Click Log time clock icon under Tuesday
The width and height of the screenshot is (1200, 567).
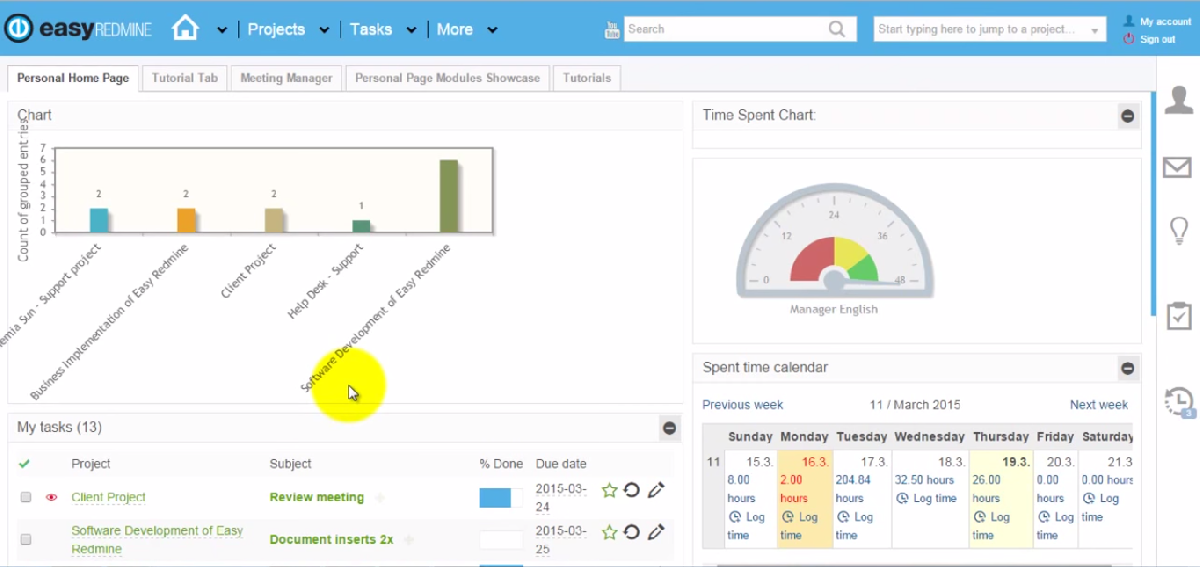843,517
